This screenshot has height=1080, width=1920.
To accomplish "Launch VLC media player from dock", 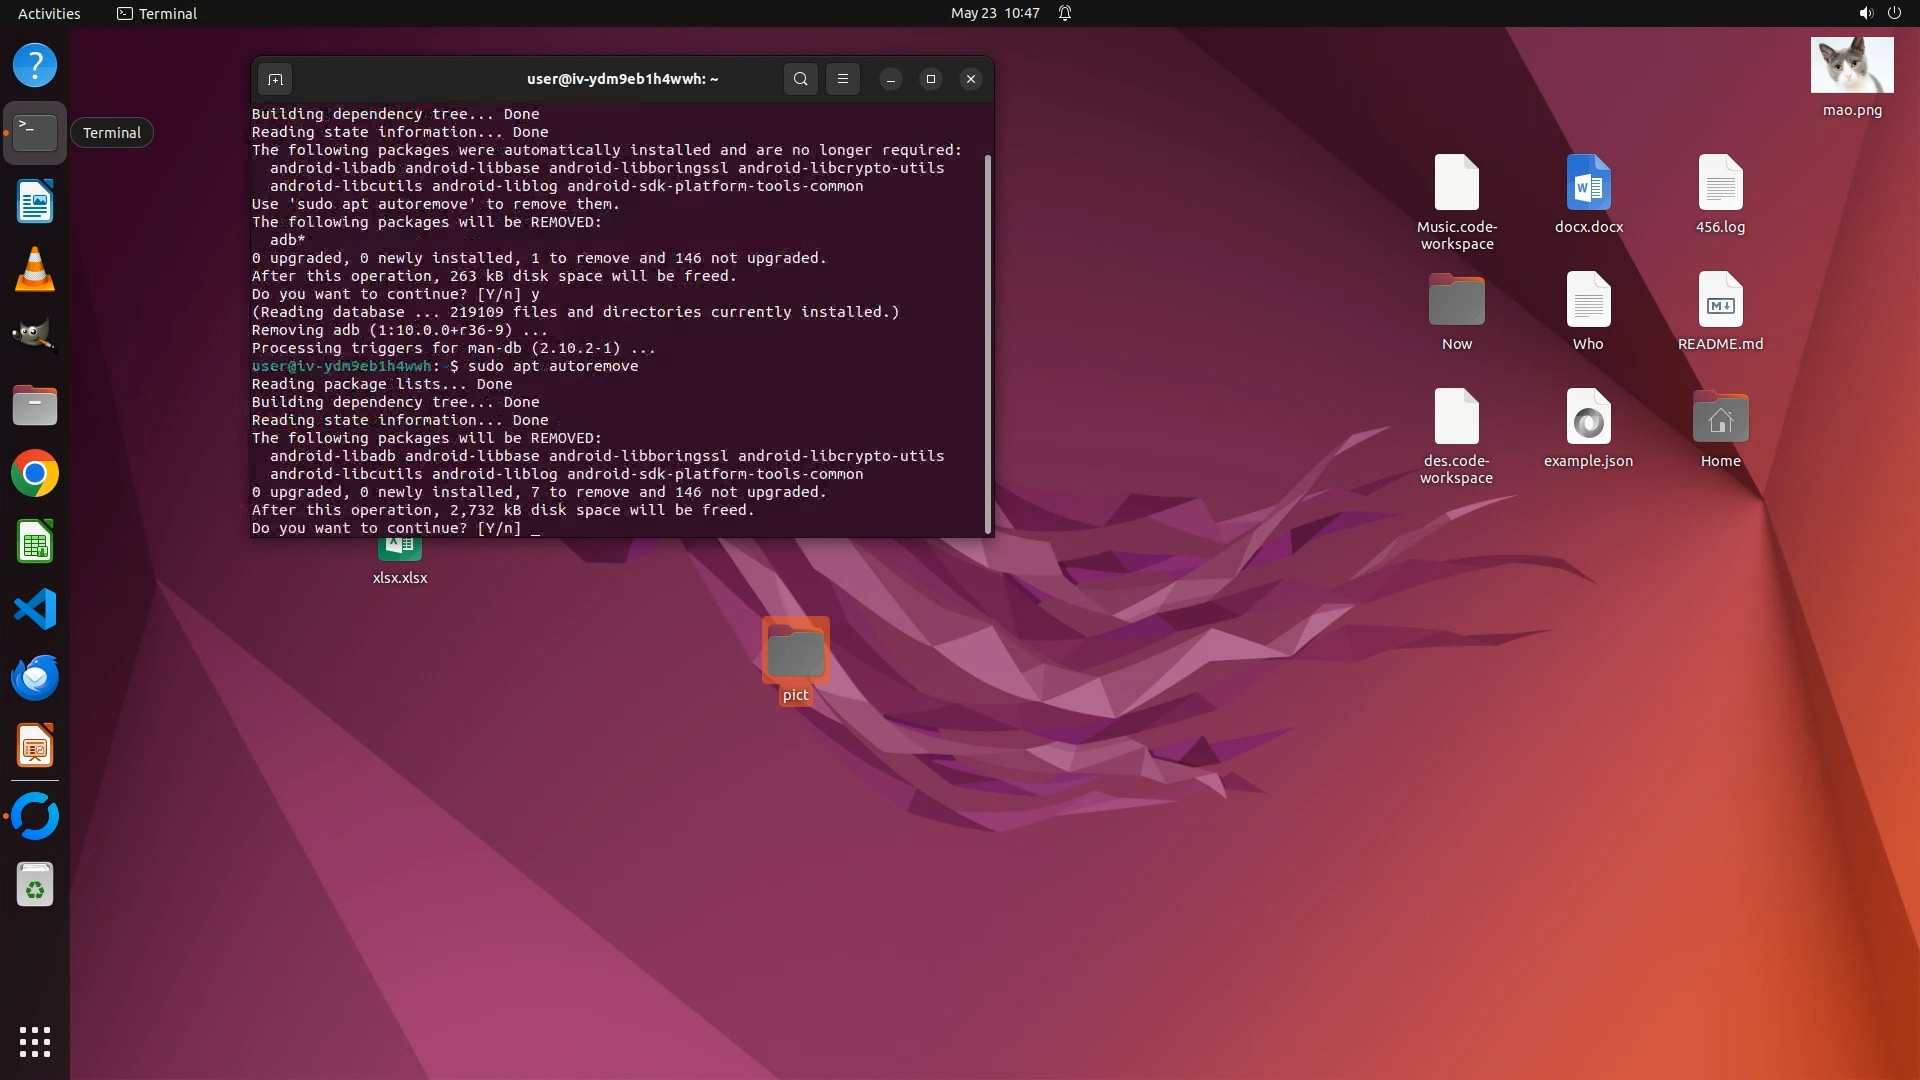I will click(x=35, y=270).
